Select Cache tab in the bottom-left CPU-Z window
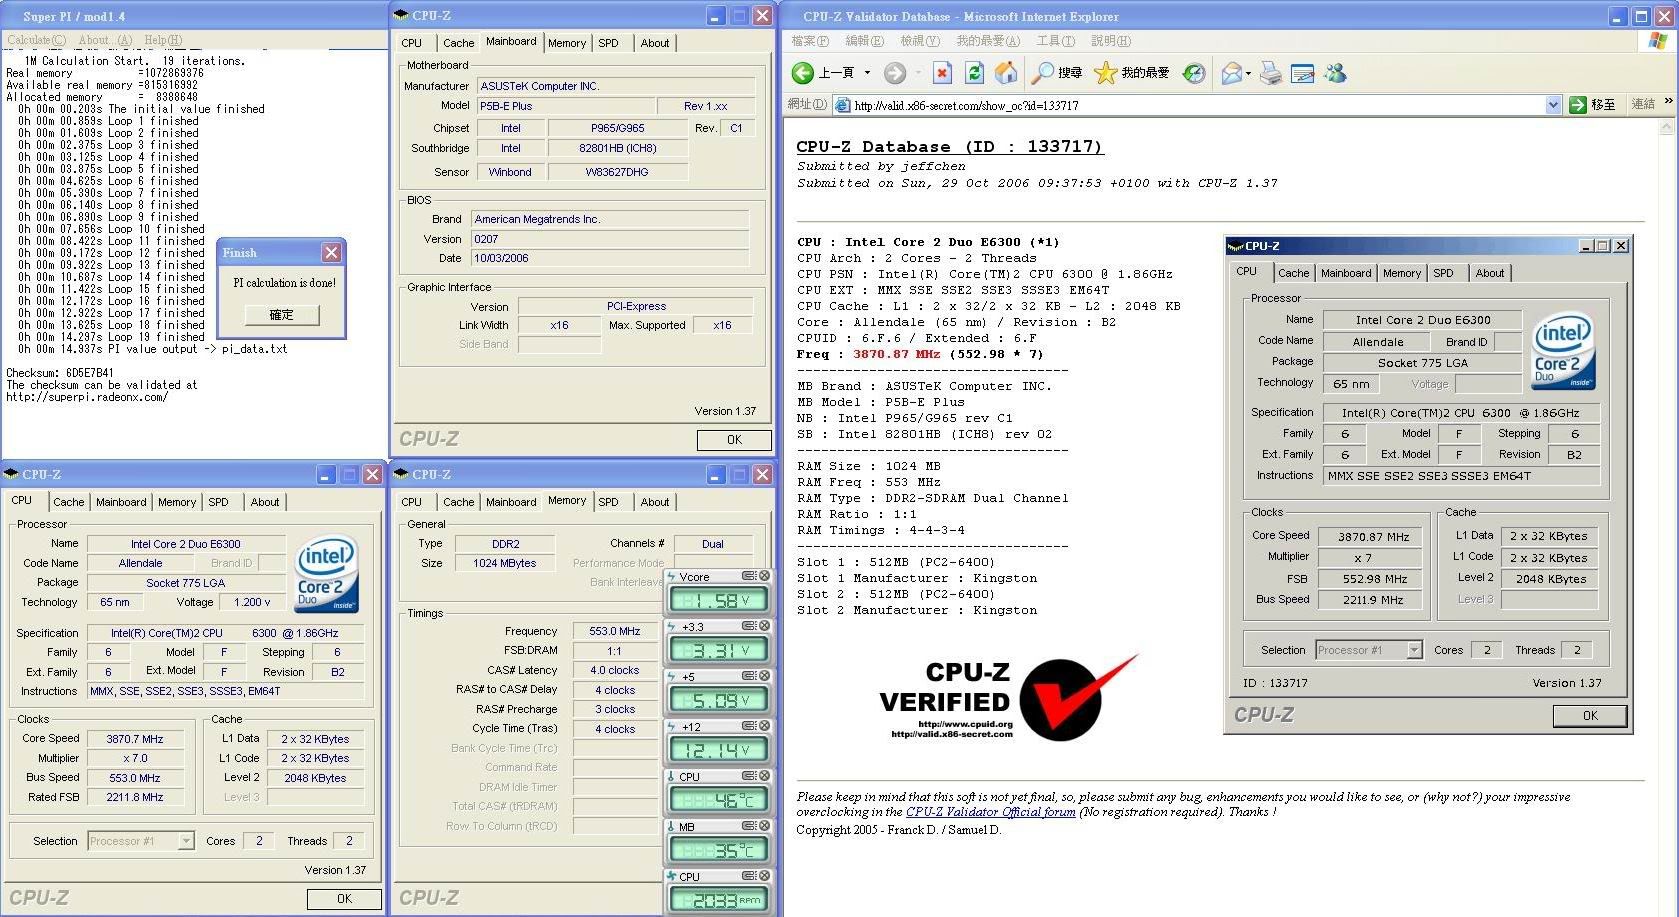The width and height of the screenshot is (1679, 917). point(68,502)
